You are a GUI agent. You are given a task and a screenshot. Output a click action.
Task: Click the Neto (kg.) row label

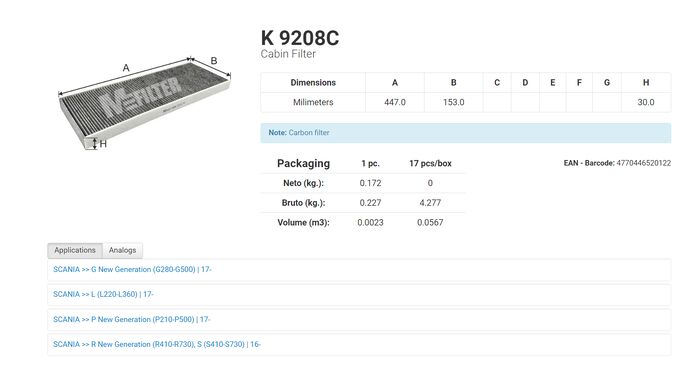304,183
